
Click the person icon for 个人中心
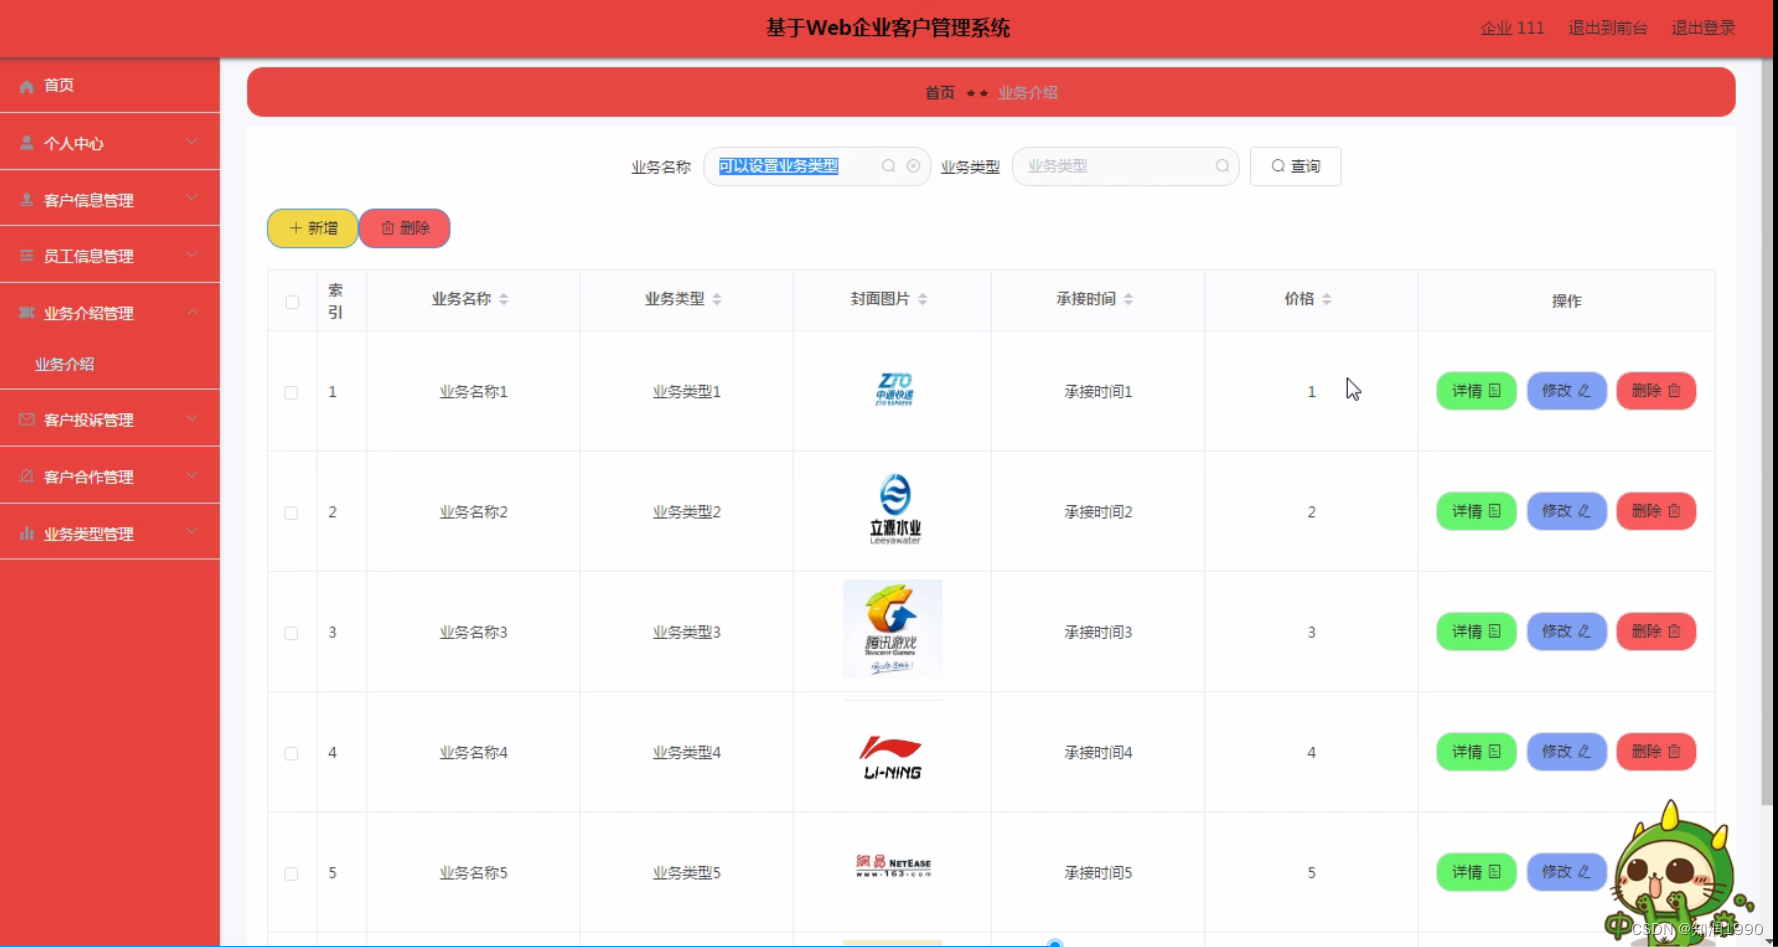pos(25,142)
